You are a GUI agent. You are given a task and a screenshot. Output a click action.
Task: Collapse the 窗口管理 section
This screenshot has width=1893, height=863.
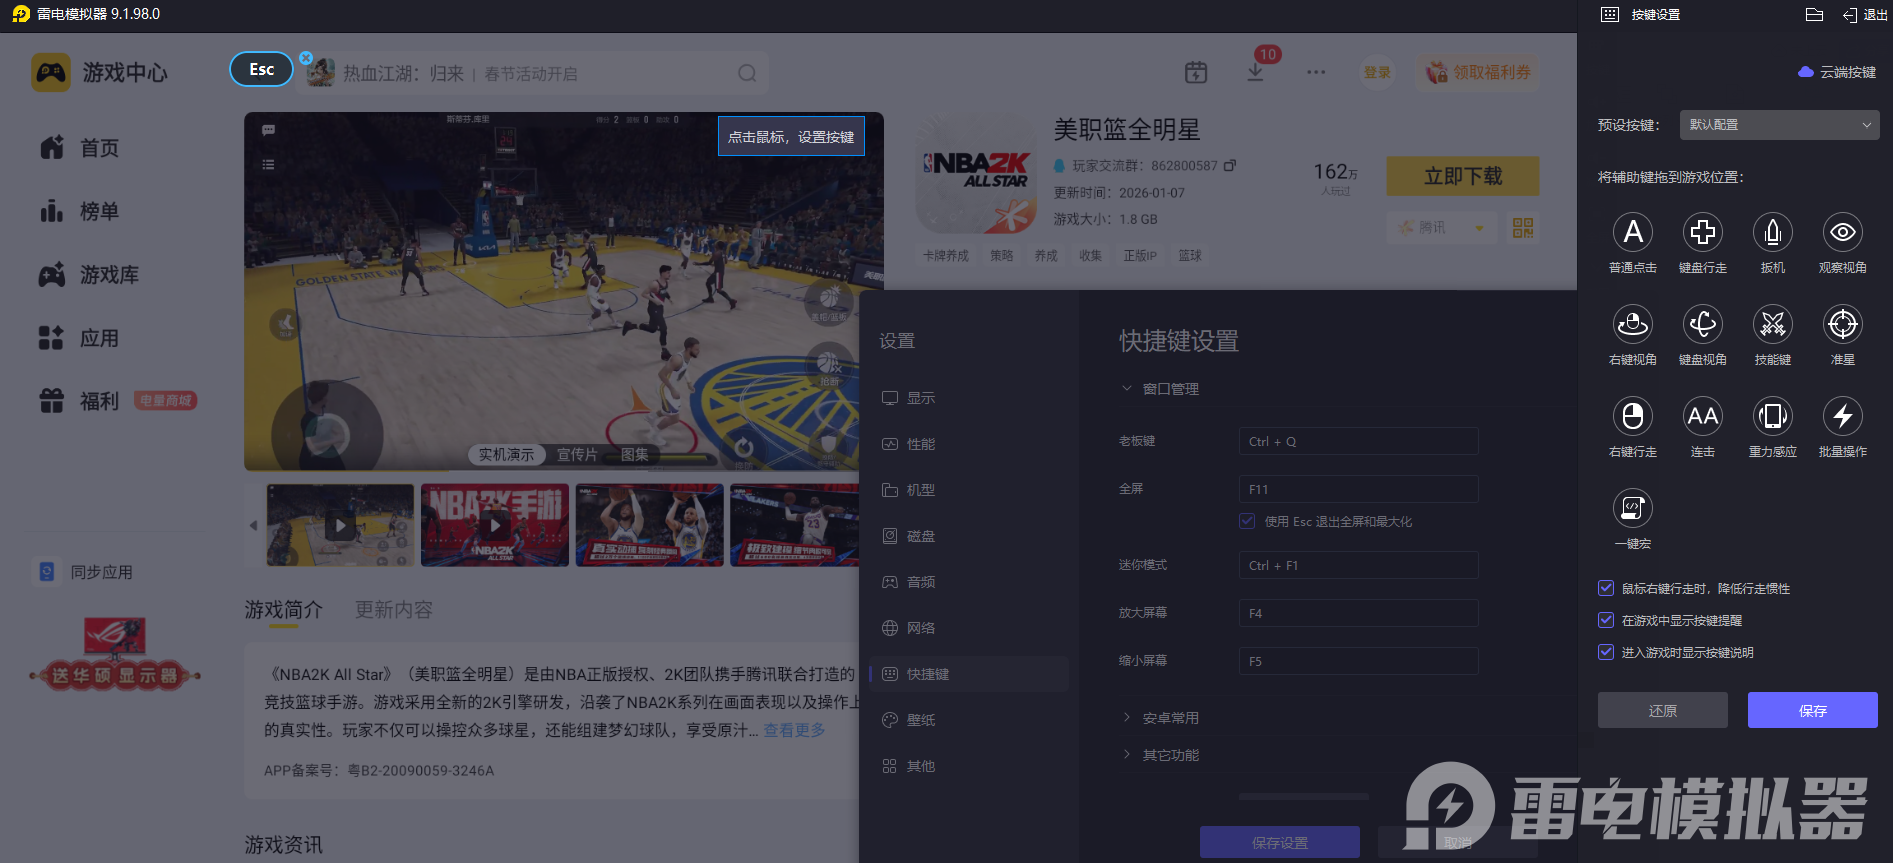1170,389
